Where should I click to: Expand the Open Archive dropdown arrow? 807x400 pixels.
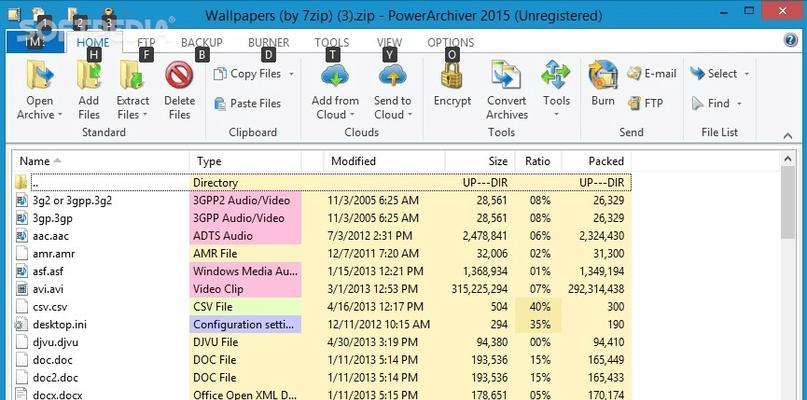click(x=60, y=115)
